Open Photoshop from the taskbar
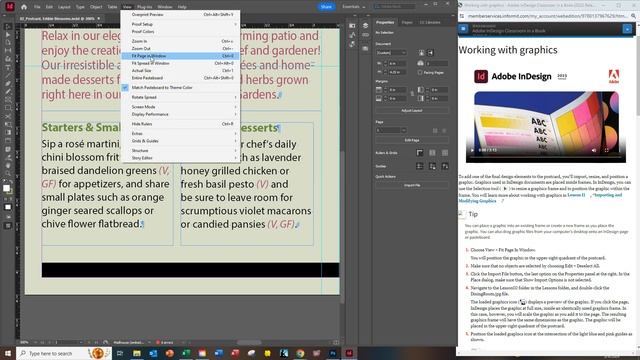The width and height of the screenshot is (640, 360). (x=333, y=353)
